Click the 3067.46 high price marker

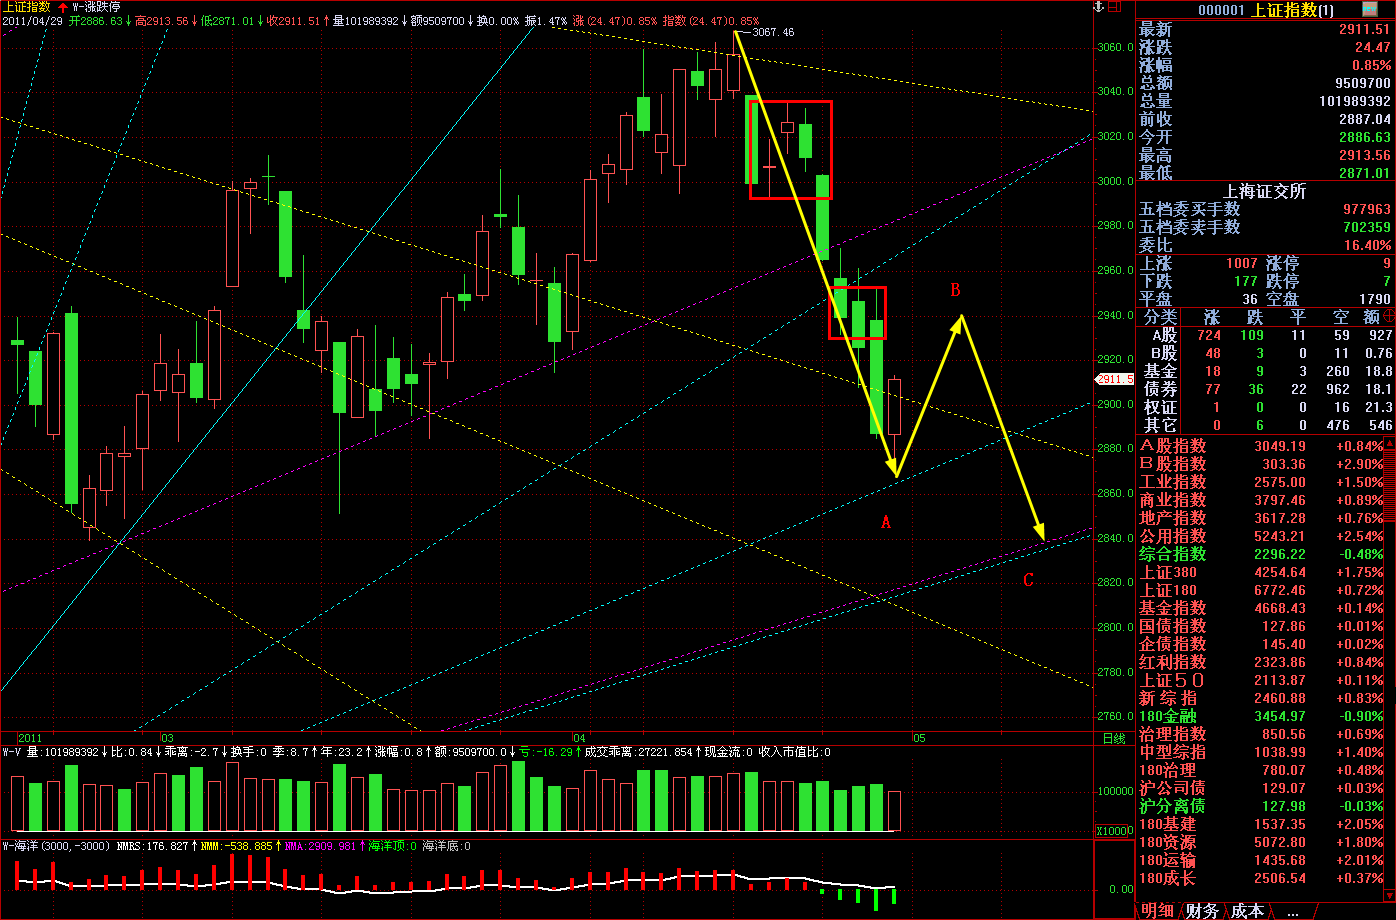[x=772, y=32]
